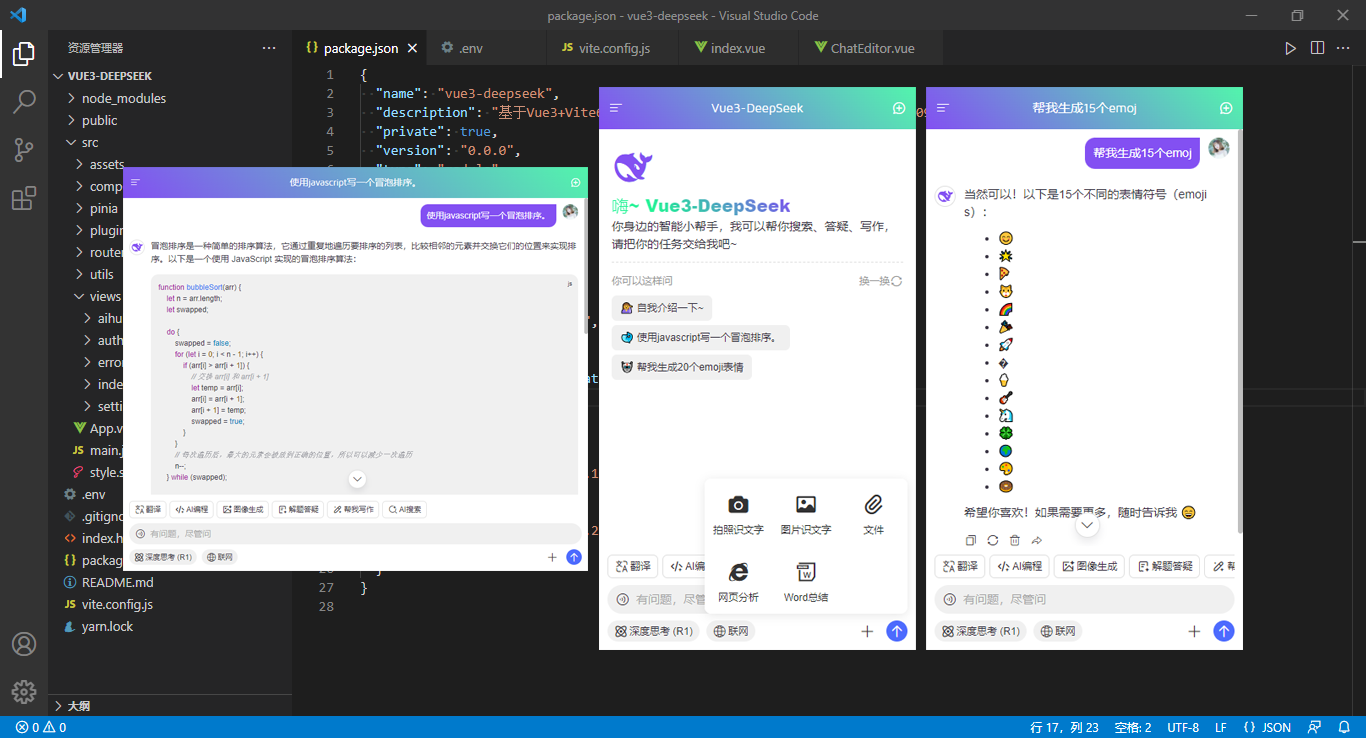Click 图像生成 in the 帮我生成15个emoj chat
Viewport: 1366px width, 738px height.
(1088, 566)
